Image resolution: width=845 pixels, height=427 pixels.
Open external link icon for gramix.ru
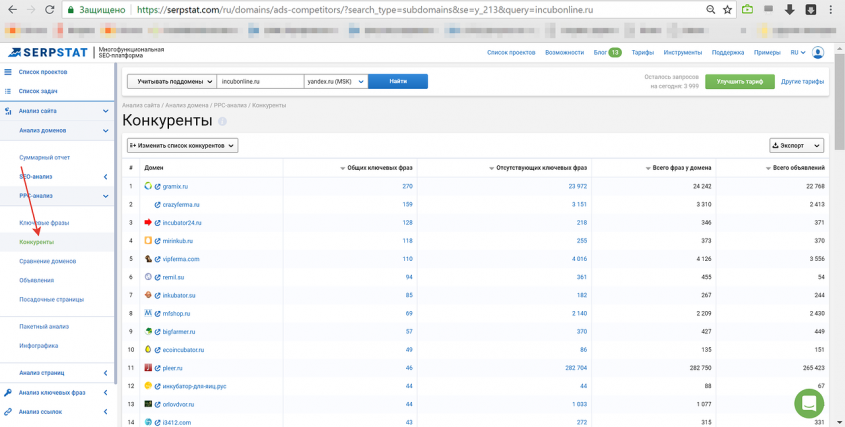(x=158, y=187)
